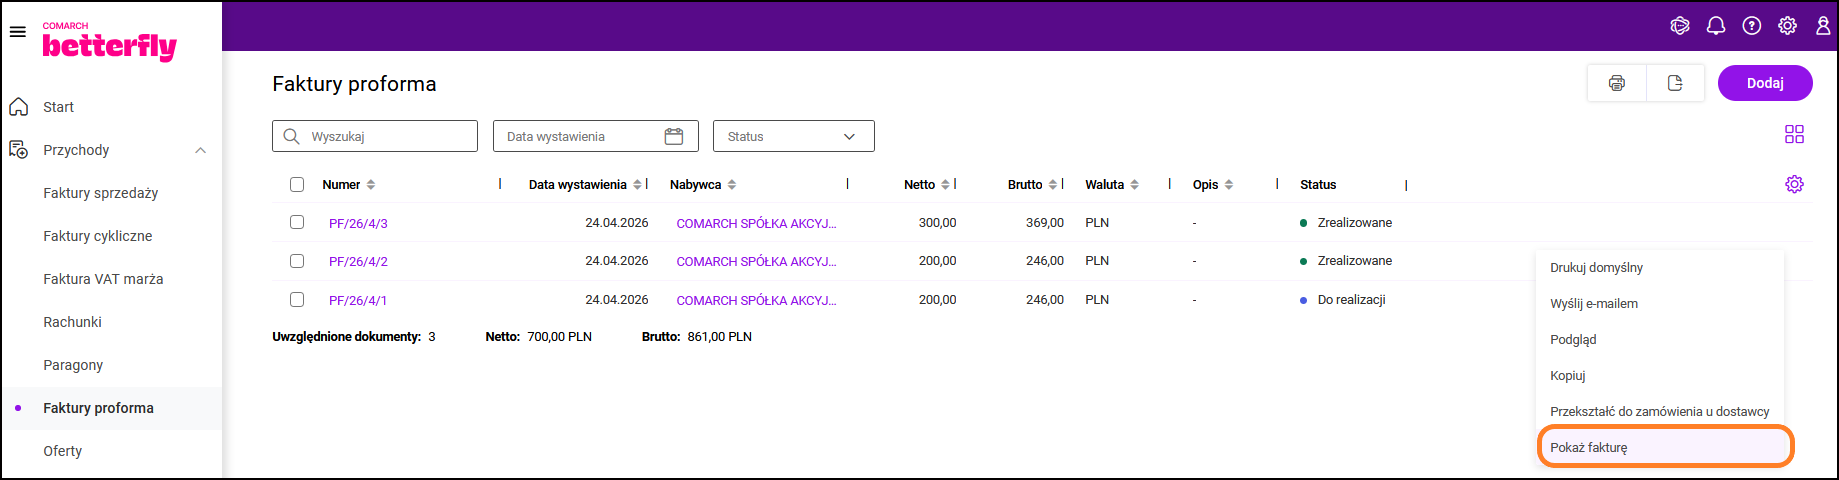Collapse the Przychody sidebar section
This screenshot has width=1839, height=480.
pyautogui.click(x=200, y=150)
